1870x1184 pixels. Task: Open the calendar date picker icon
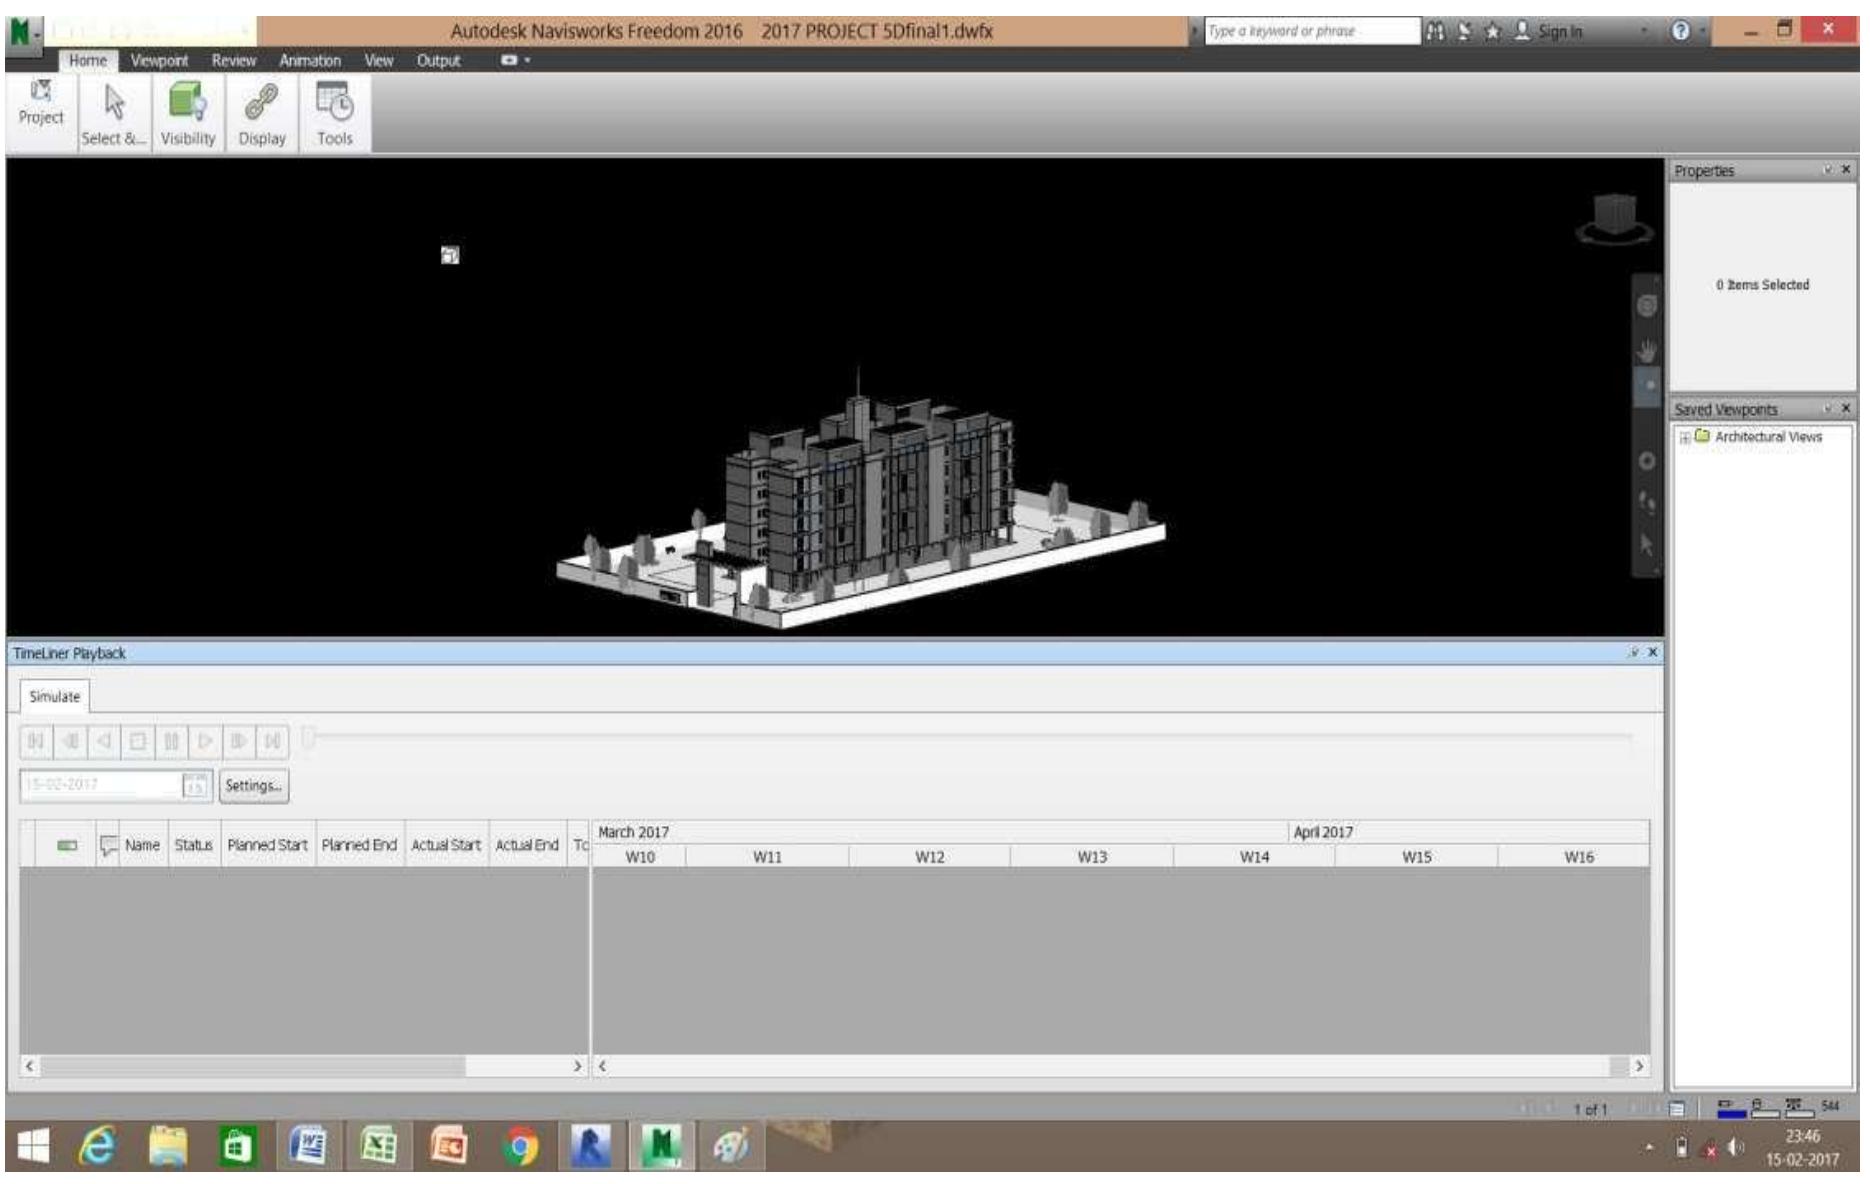coord(196,785)
